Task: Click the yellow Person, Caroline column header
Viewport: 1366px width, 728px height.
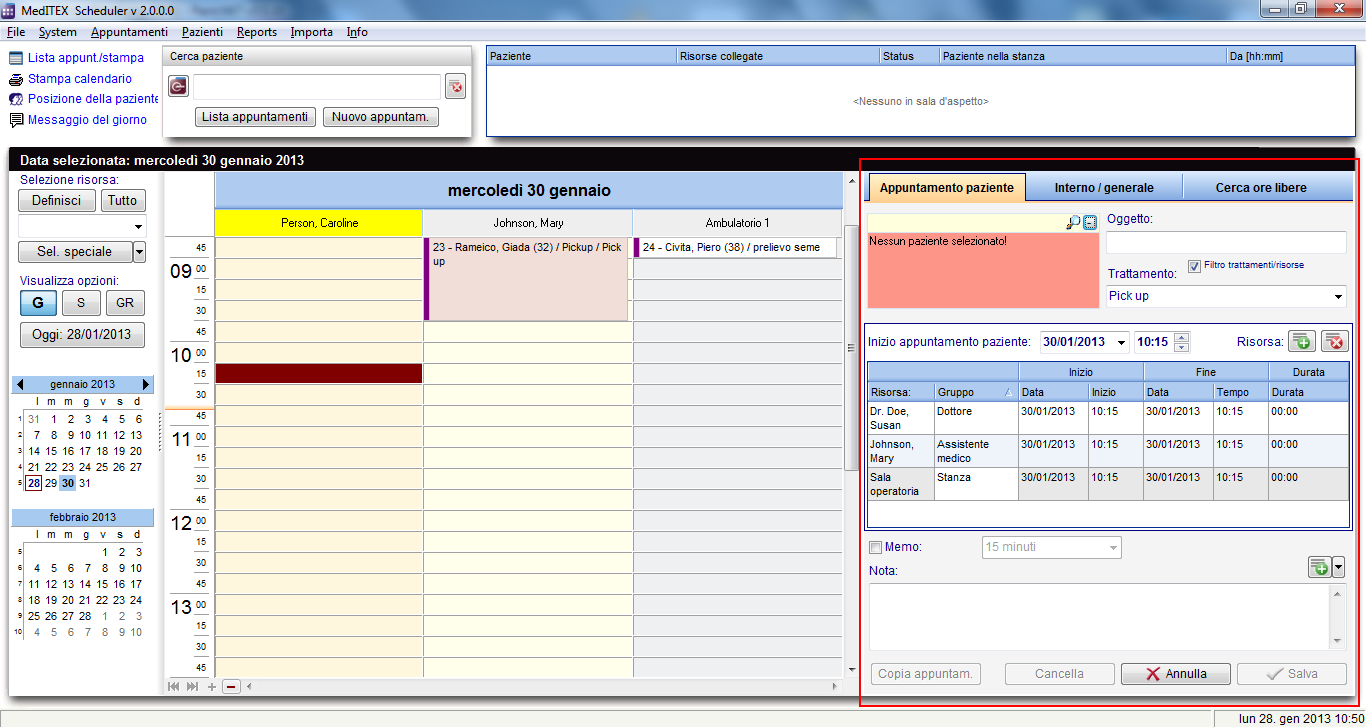Action: pyautogui.click(x=319, y=223)
